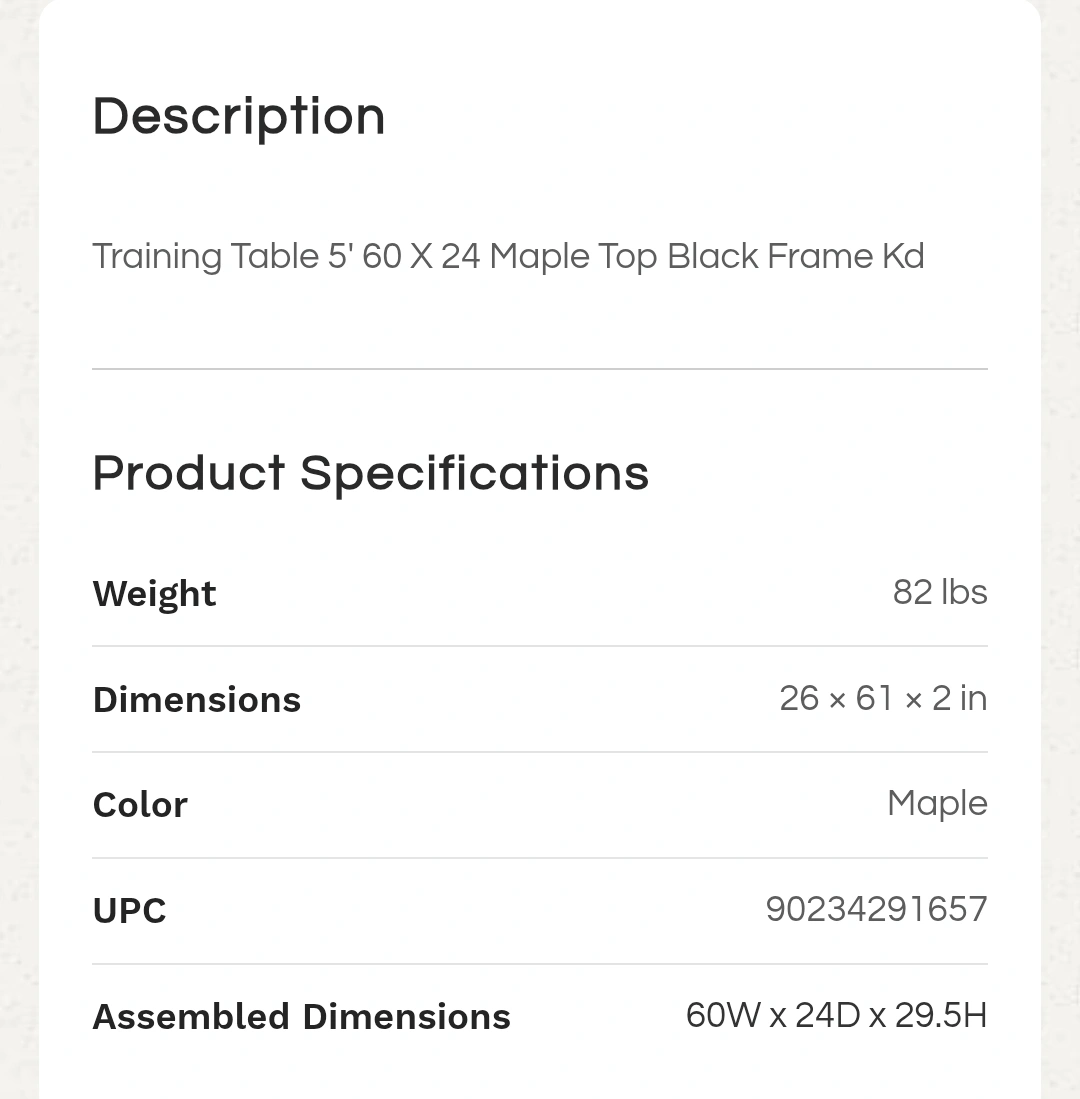Click the UPC label

(x=130, y=910)
